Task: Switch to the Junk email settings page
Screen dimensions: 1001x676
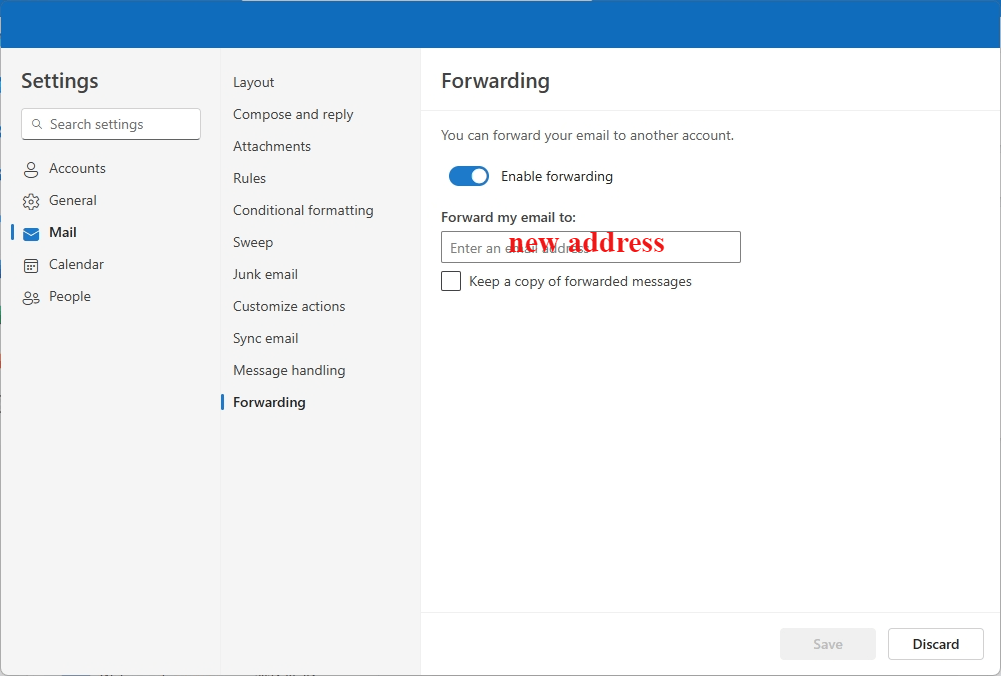Action: (x=265, y=274)
